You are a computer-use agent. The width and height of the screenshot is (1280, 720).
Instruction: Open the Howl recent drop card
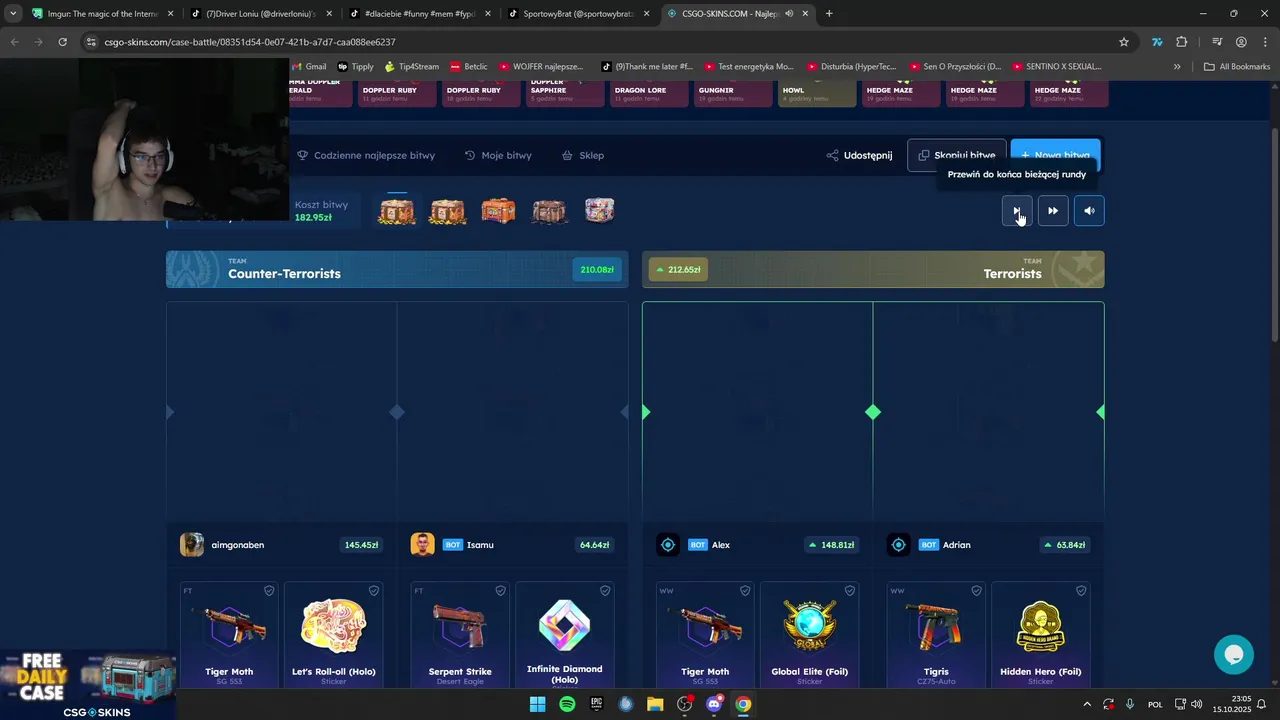point(817,93)
